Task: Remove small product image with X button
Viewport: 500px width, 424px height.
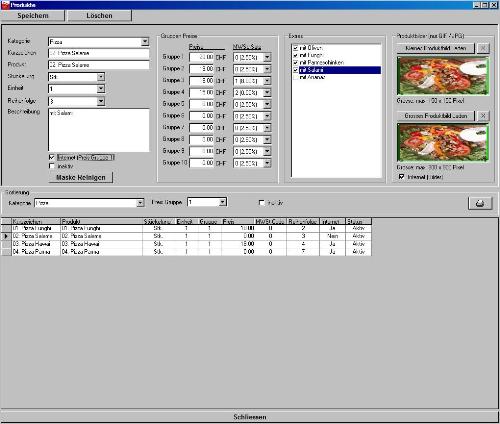Action: tap(483, 48)
